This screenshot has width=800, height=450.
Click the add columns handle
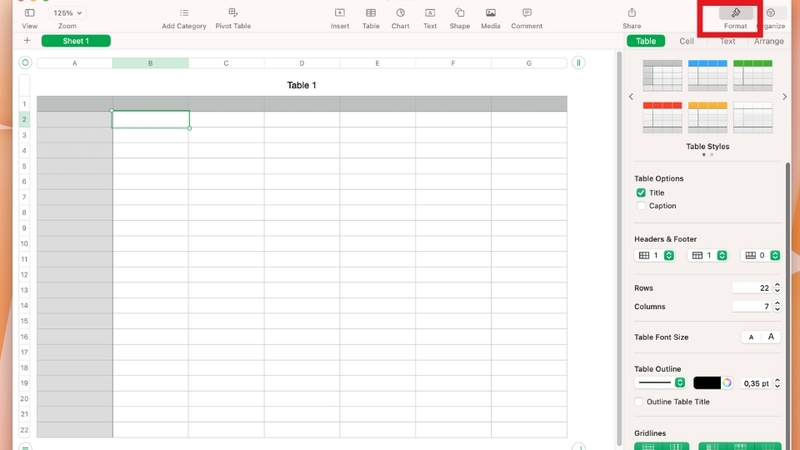coord(579,63)
